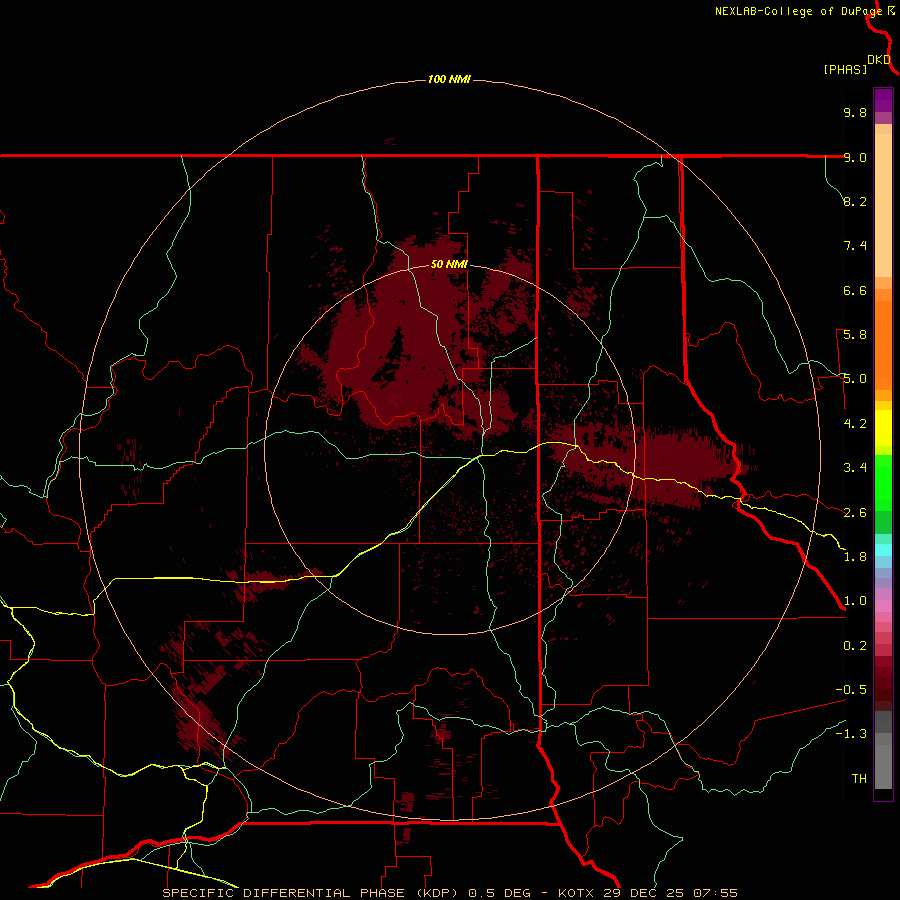The height and width of the screenshot is (900, 900).
Task: Click the 9.0 value on the color scale
Action: point(855,157)
